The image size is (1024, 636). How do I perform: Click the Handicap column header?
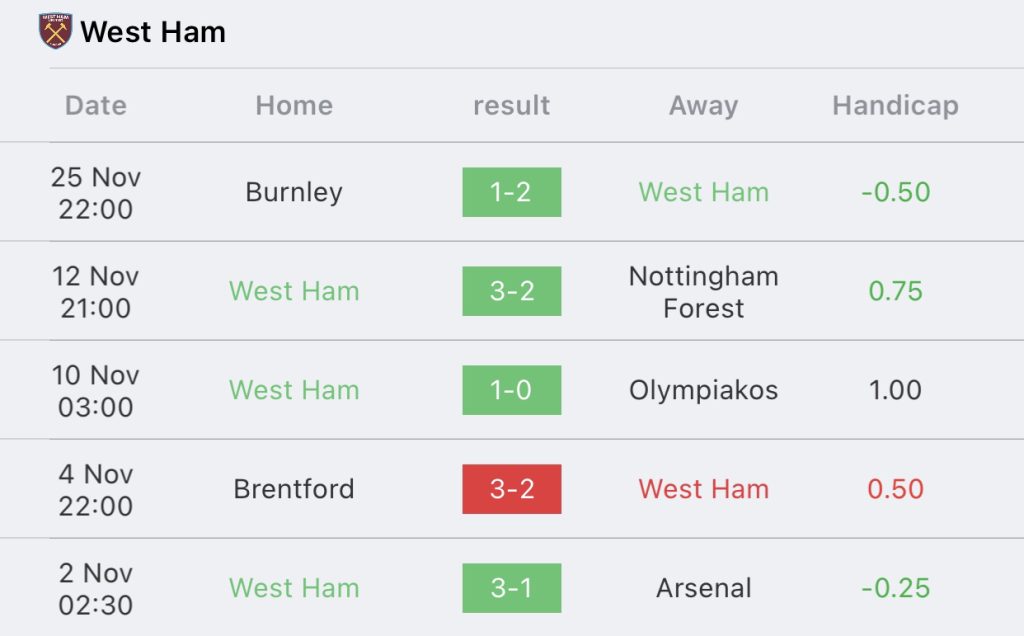pyautogui.click(x=895, y=105)
